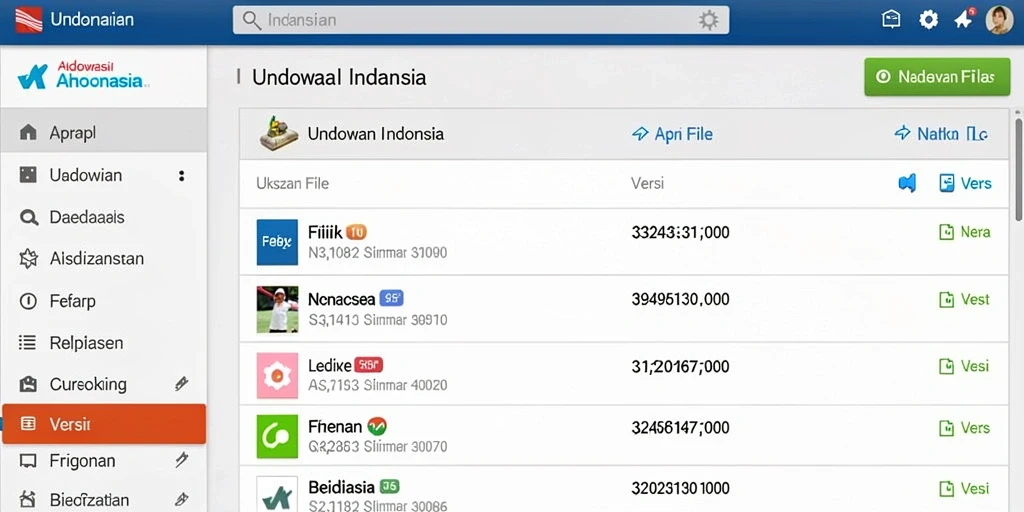Click value 33243:31;000

(680, 232)
